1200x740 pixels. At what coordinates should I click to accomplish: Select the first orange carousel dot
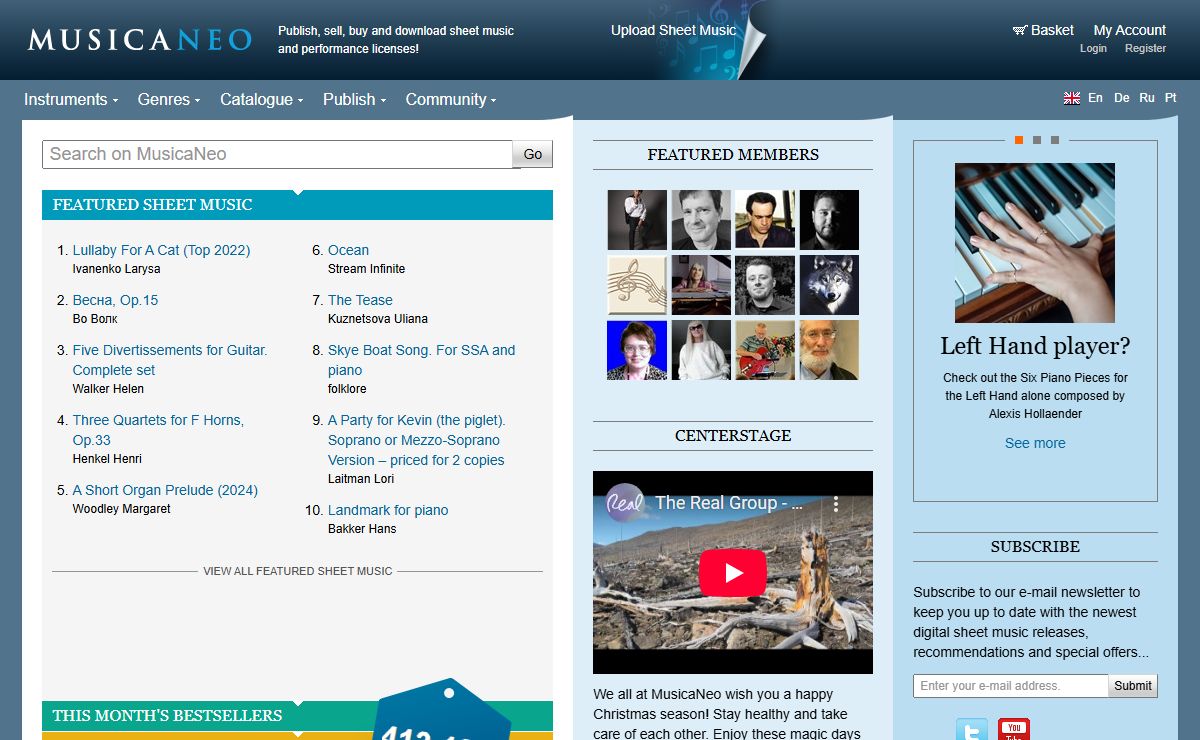(1018, 140)
